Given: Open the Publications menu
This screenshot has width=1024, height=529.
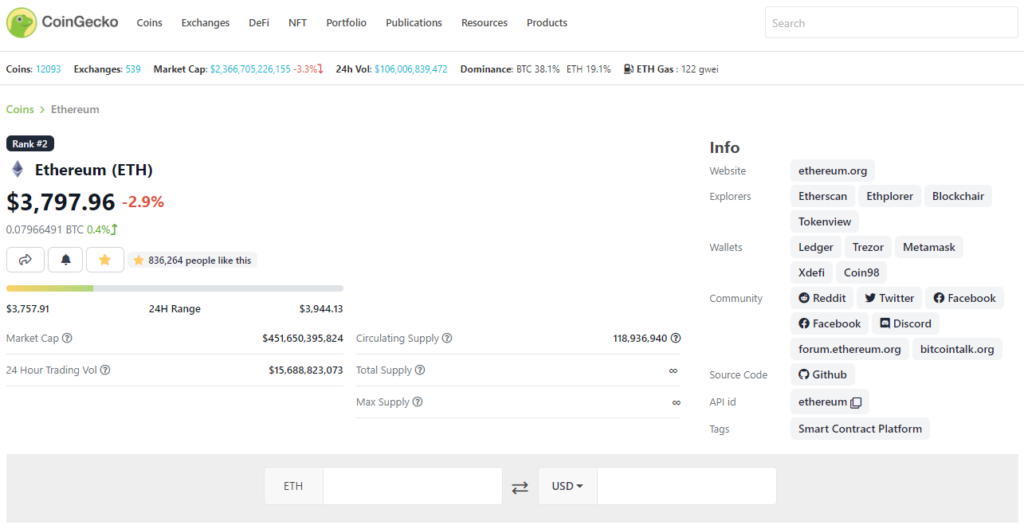Looking at the screenshot, I should pos(414,23).
